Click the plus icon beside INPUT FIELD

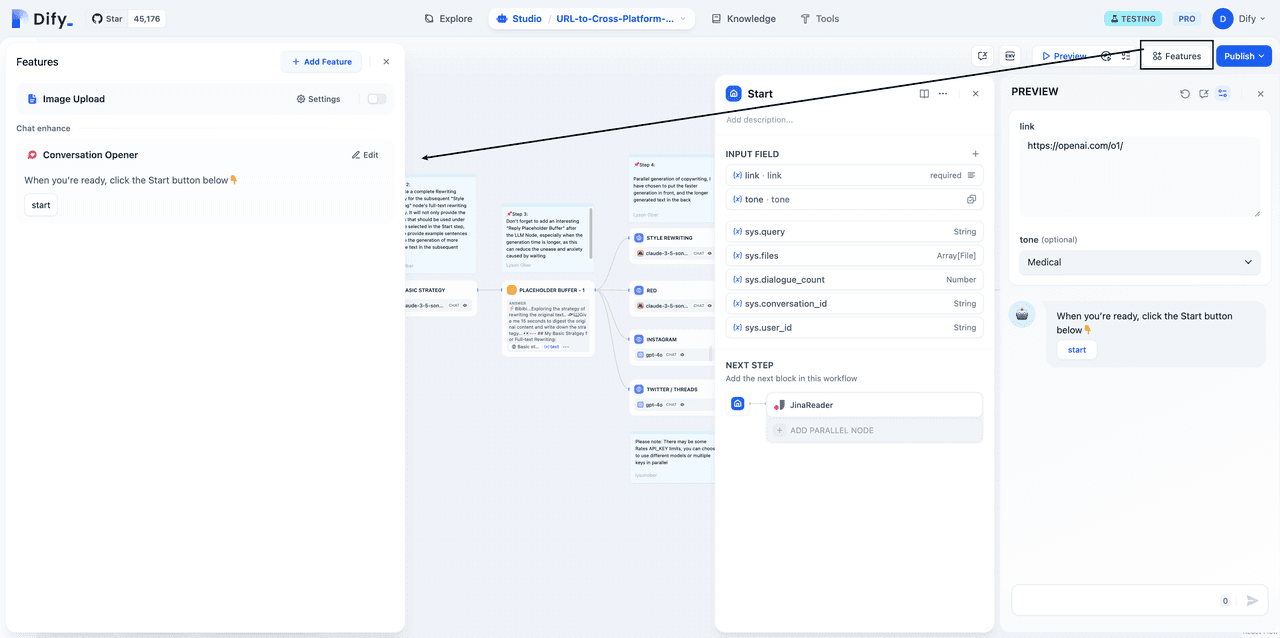click(976, 154)
